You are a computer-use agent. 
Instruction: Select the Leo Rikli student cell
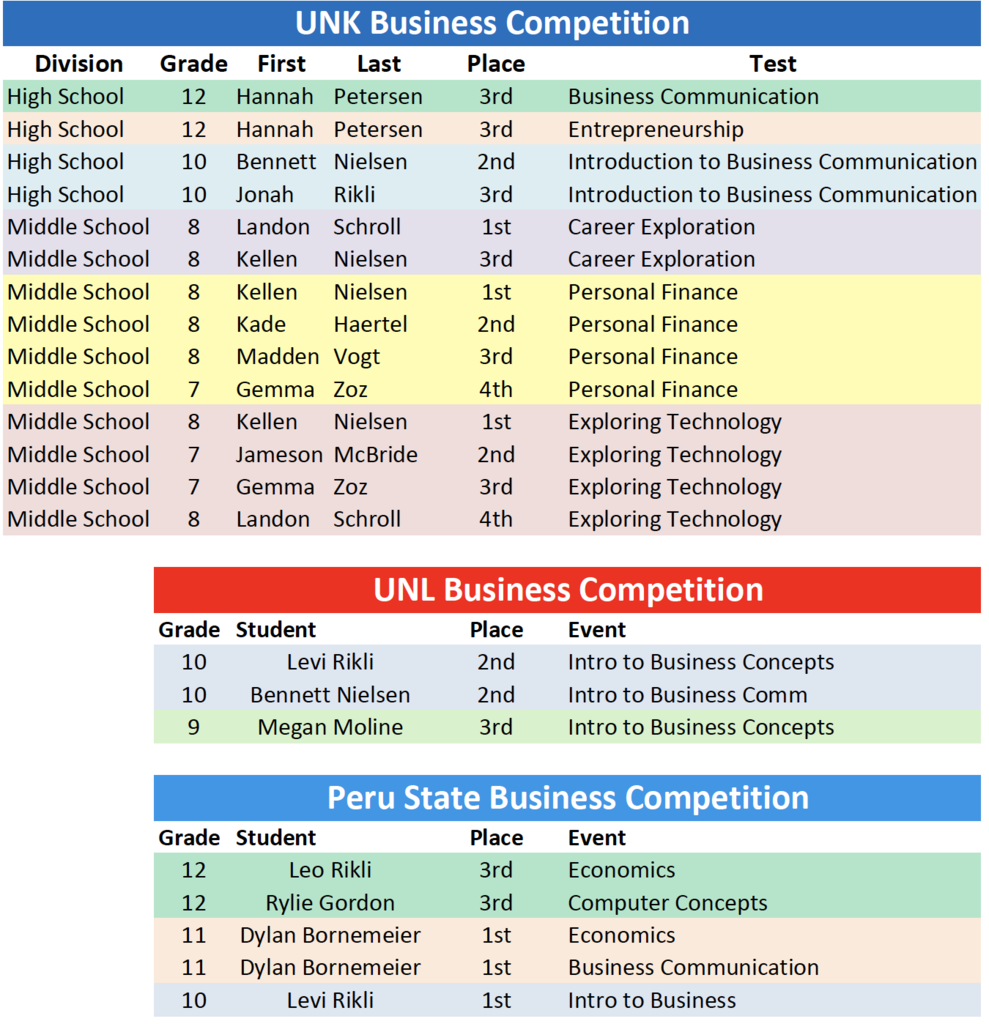point(330,870)
